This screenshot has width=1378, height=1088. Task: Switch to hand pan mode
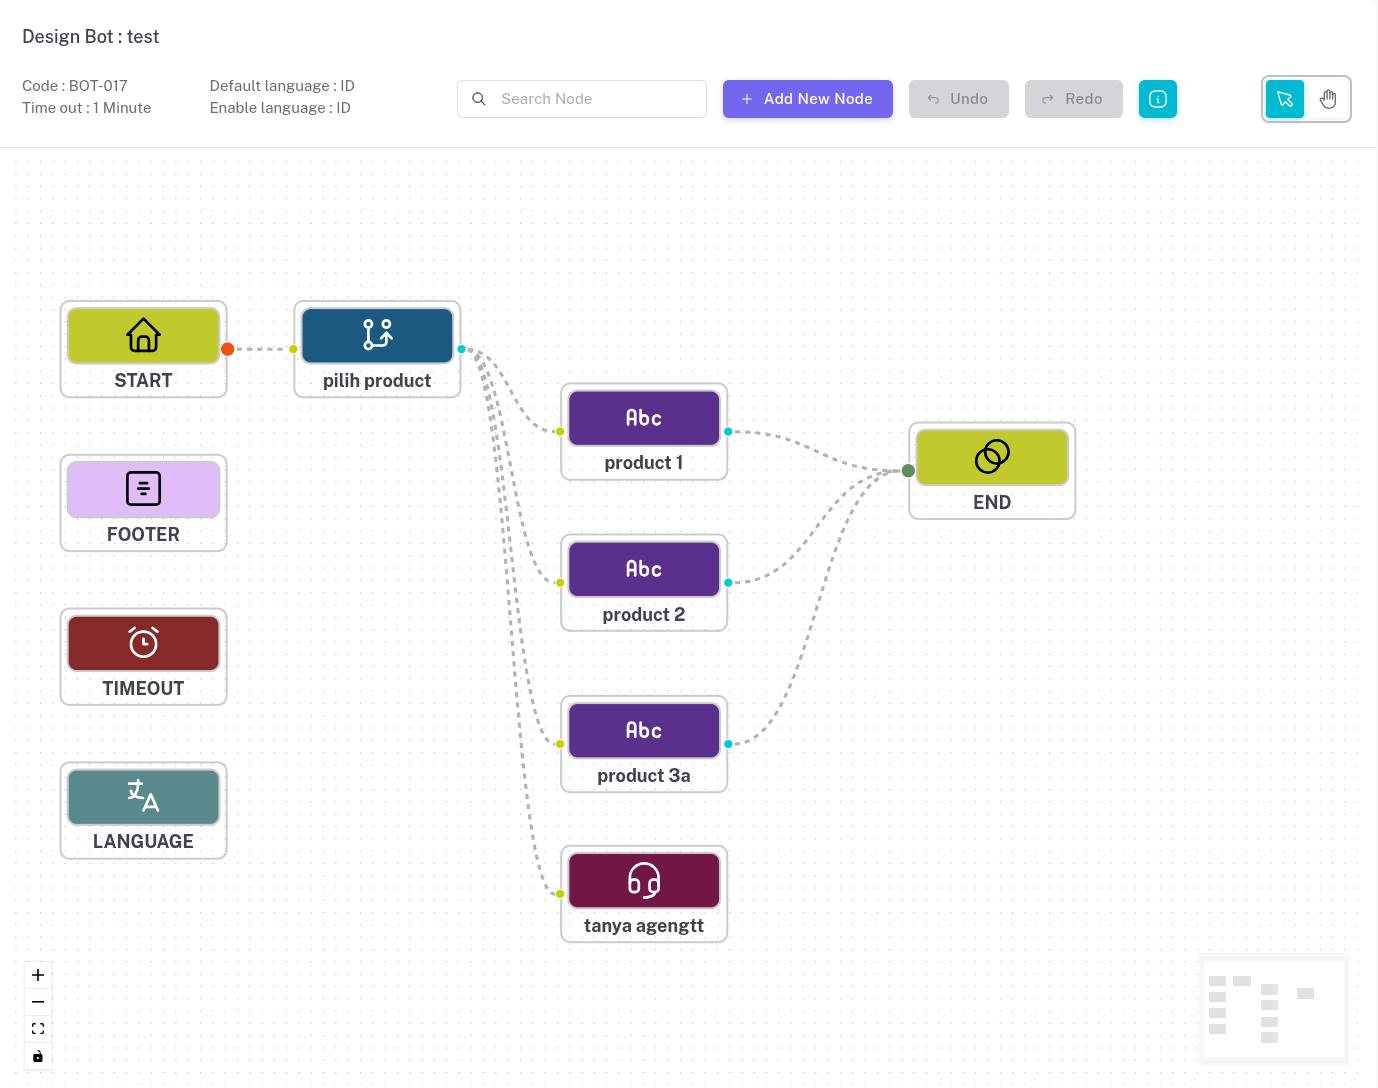point(1328,99)
